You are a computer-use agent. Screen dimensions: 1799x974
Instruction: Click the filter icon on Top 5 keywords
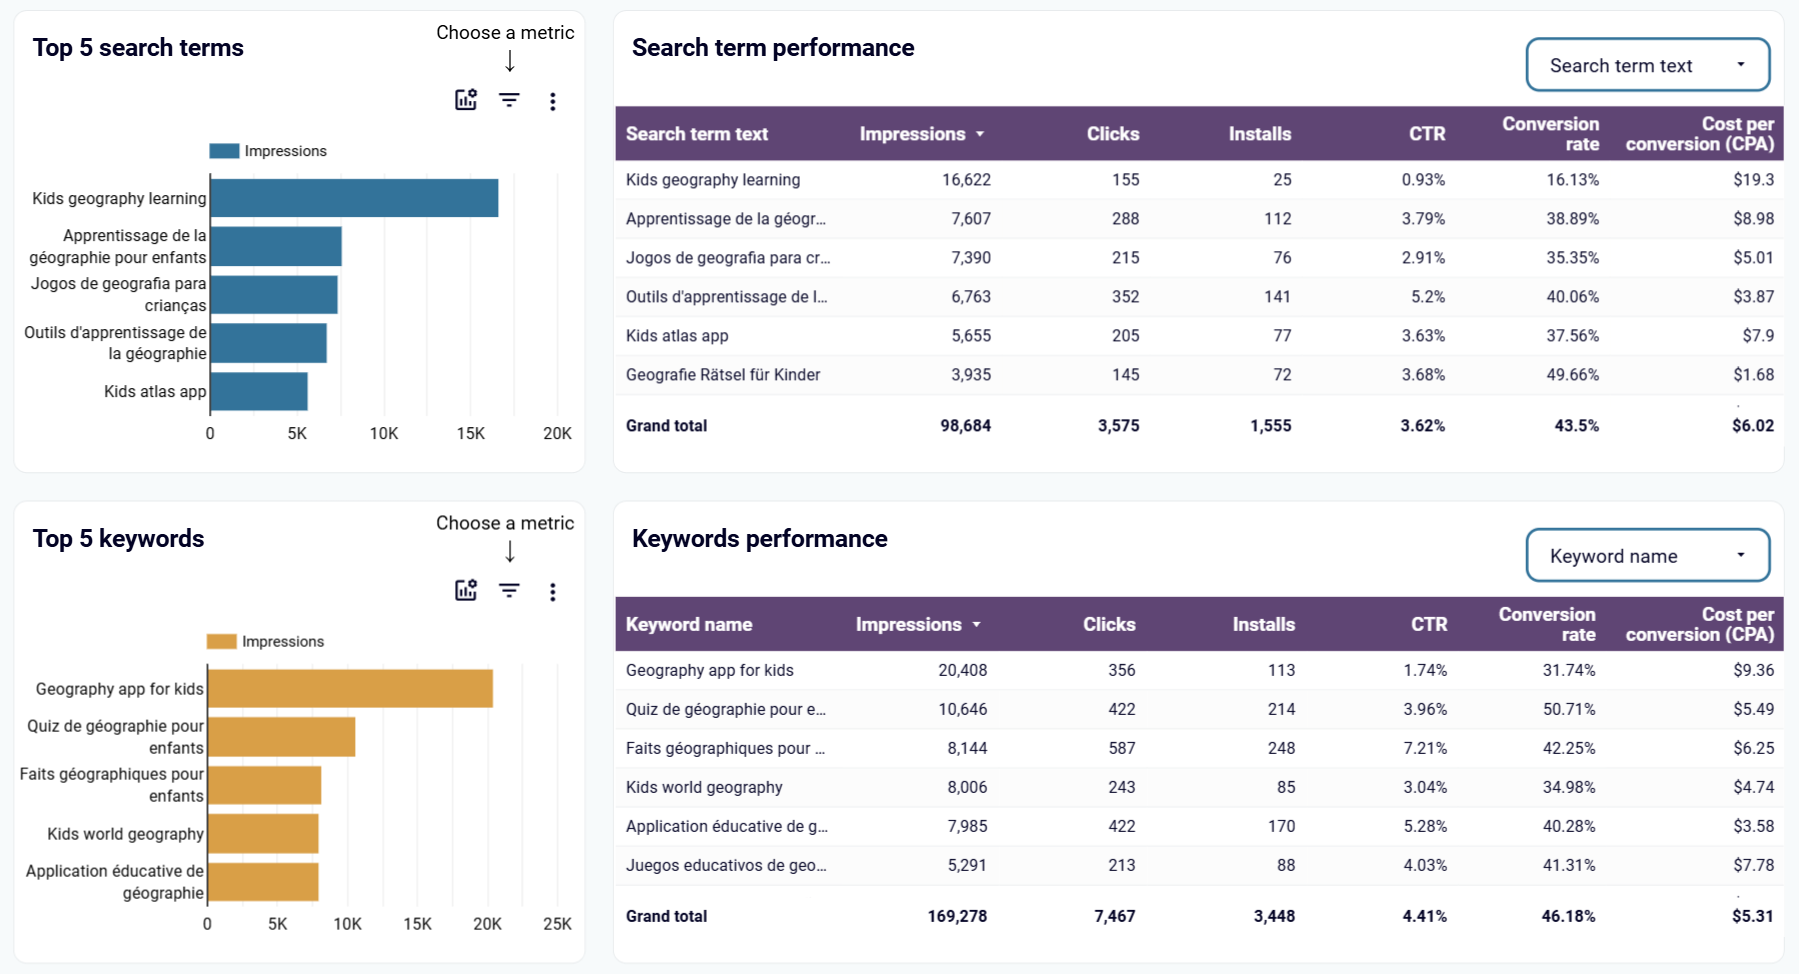(x=510, y=591)
